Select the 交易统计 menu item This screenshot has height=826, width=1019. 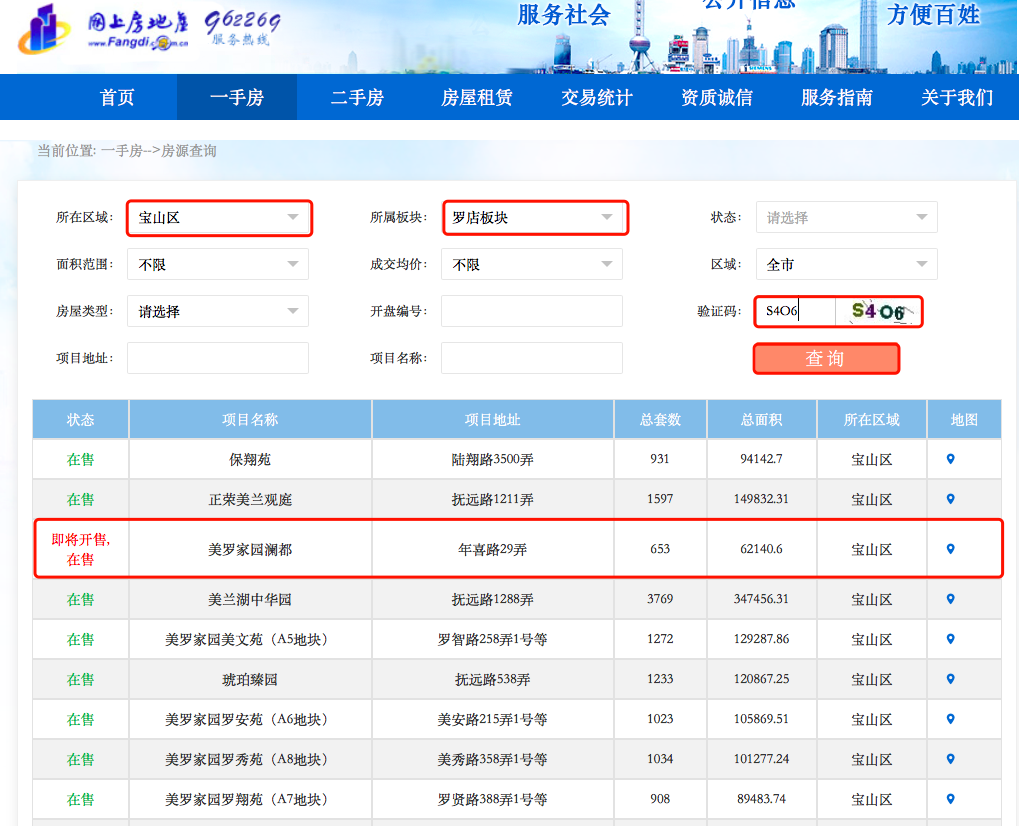[x=596, y=96]
